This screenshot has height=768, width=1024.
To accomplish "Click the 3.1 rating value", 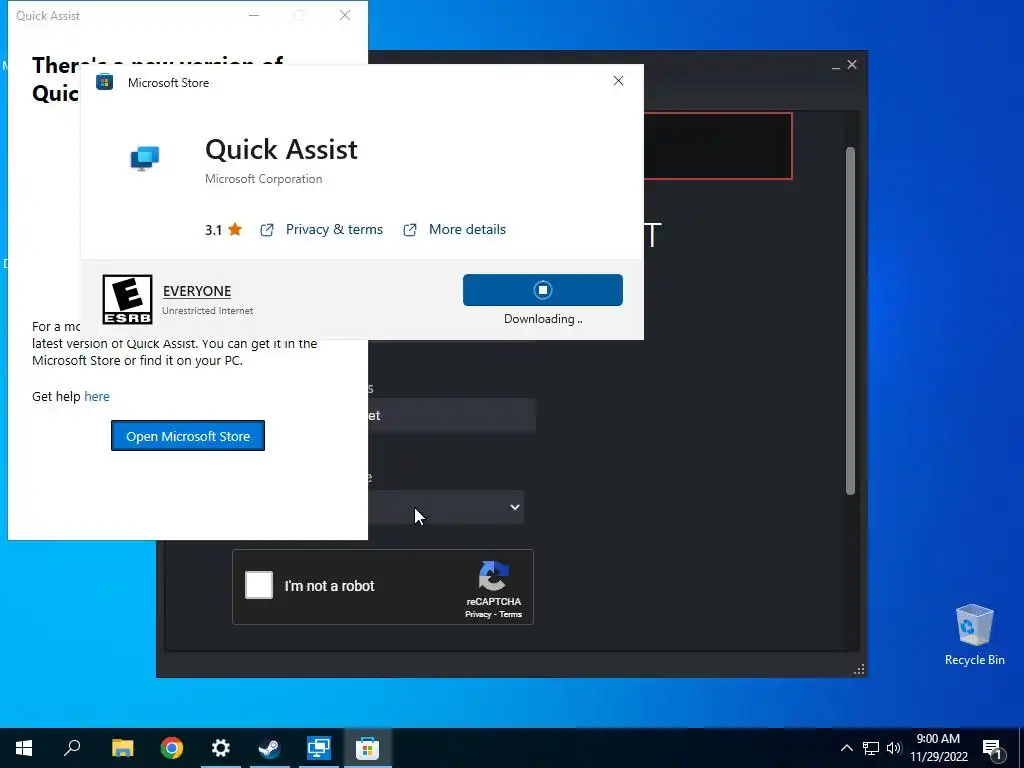I will 214,230.
